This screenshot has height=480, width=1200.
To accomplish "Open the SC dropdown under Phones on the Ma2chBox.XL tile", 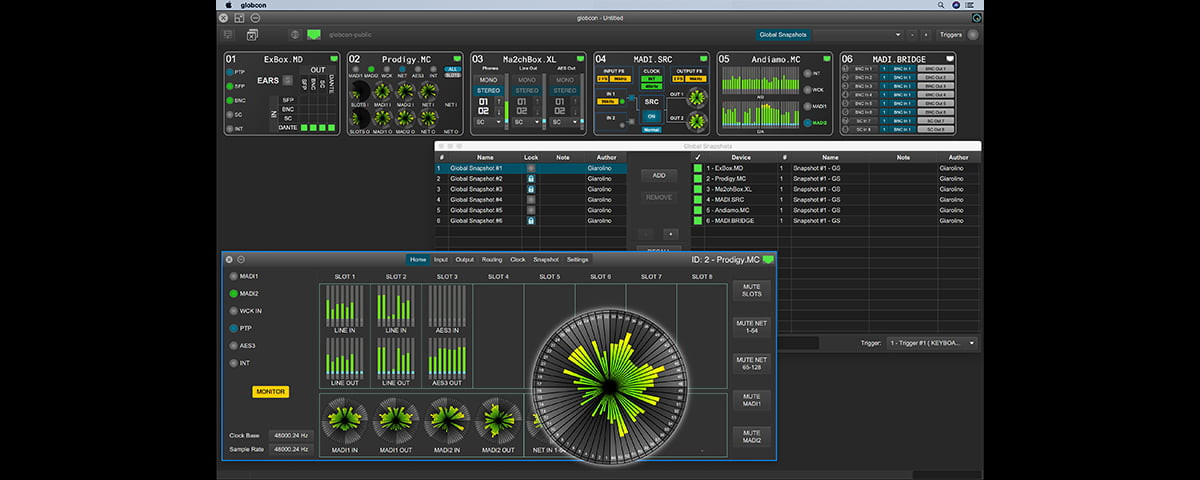I will click(488, 122).
